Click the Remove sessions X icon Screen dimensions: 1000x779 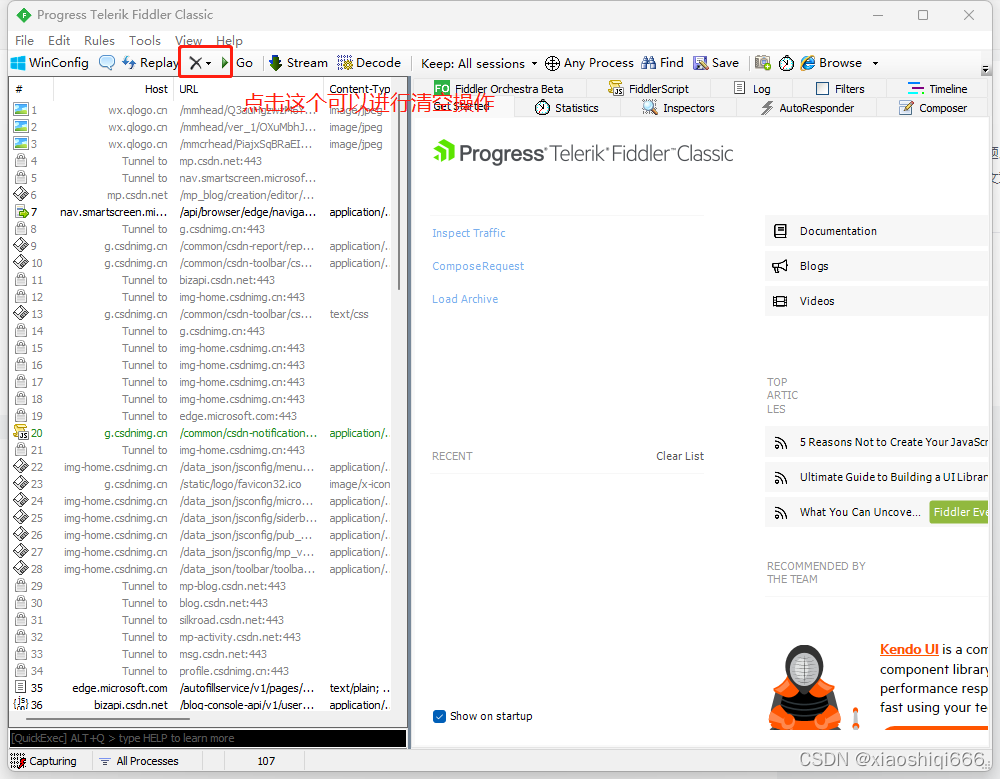(195, 63)
